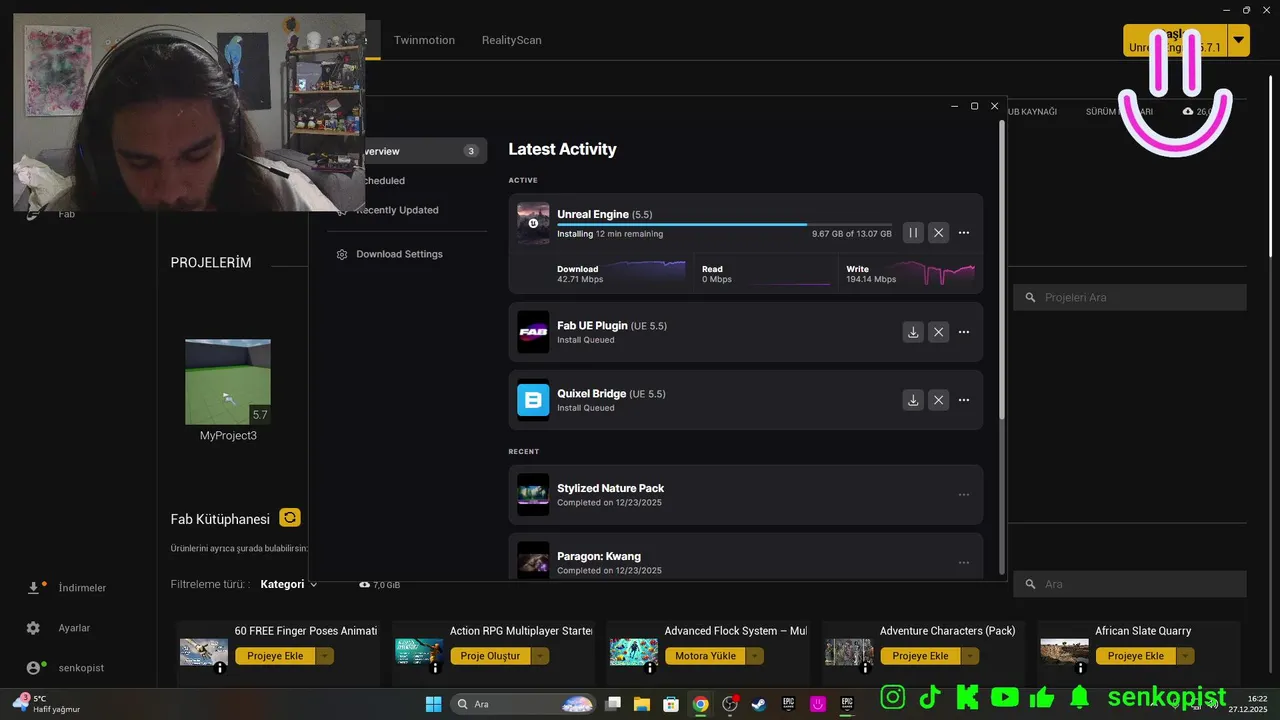1280x720 pixels.
Task: Open Steam from the taskbar
Action: point(759,704)
